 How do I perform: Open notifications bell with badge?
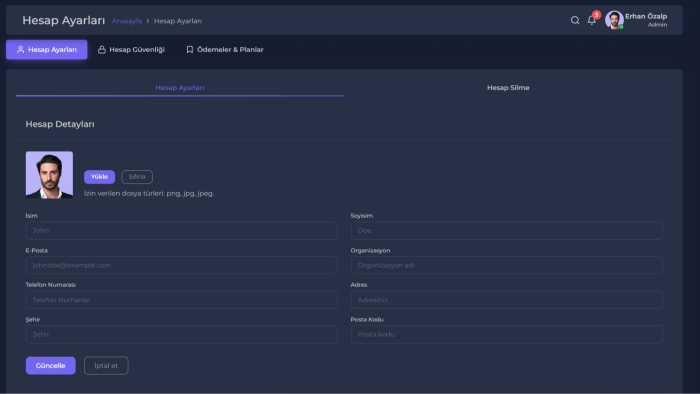click(x=592, y=20)
